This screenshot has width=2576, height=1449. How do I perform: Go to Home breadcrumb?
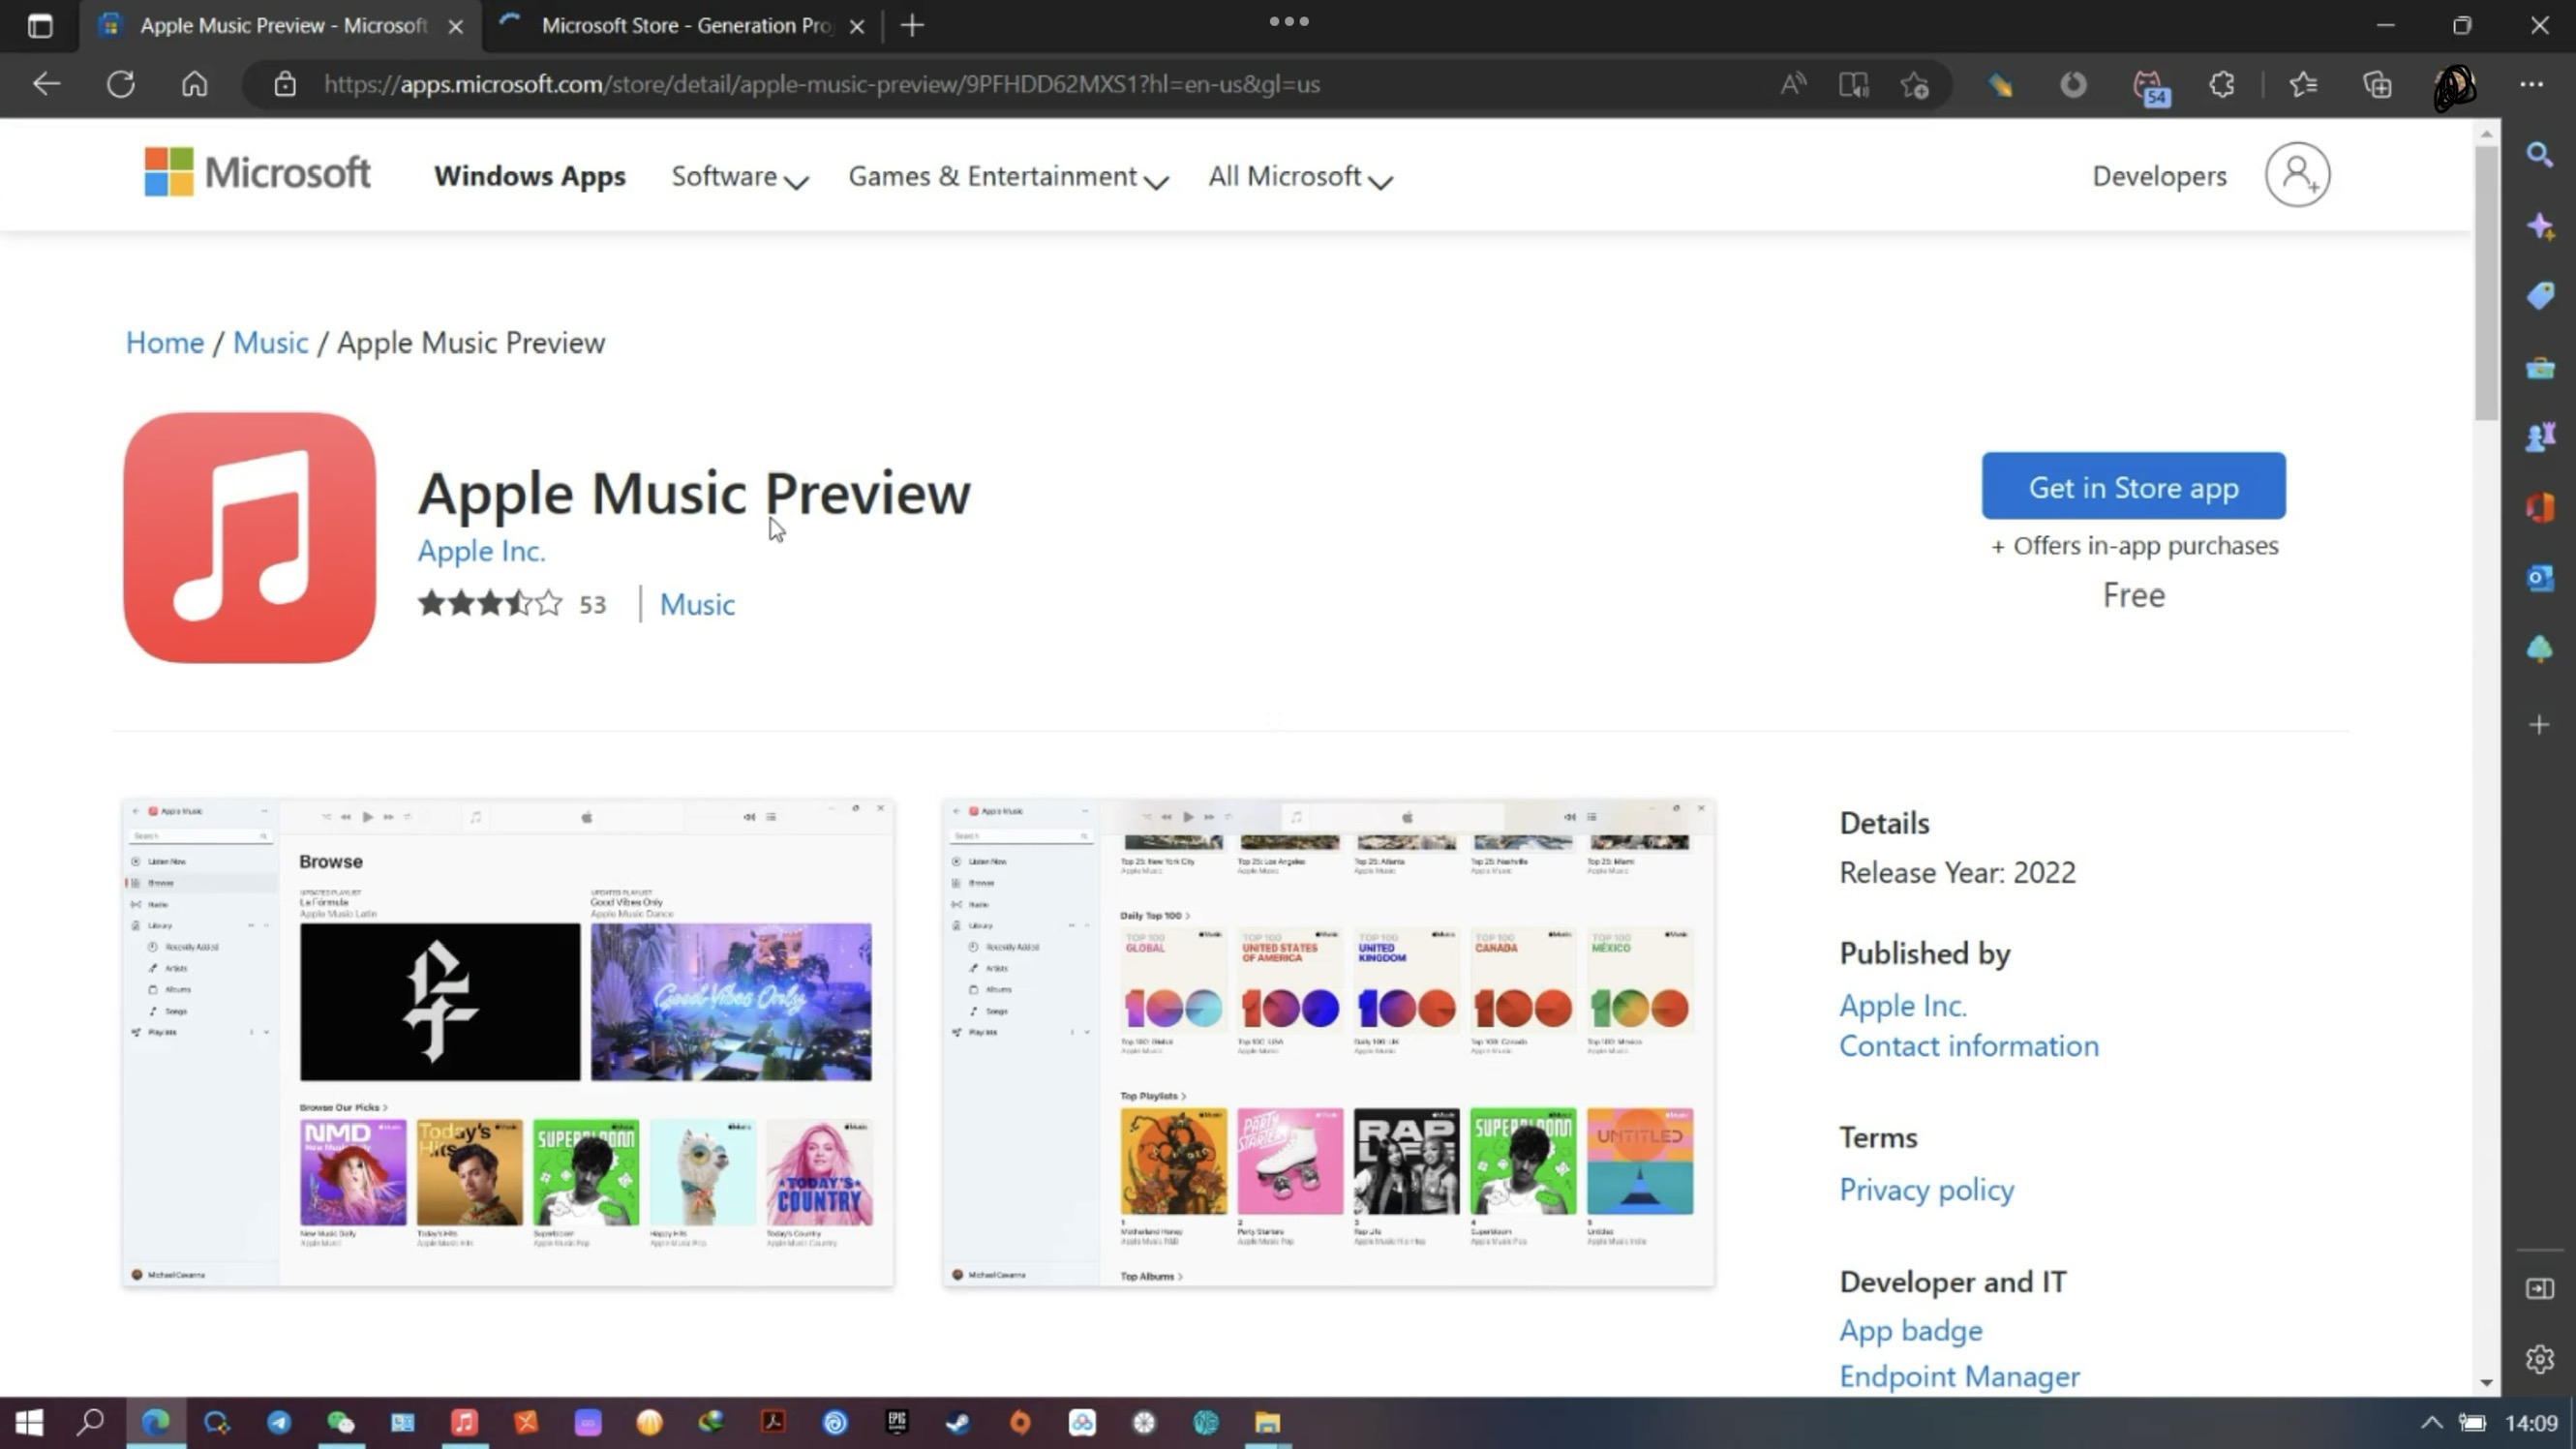[x=165, y=342]
